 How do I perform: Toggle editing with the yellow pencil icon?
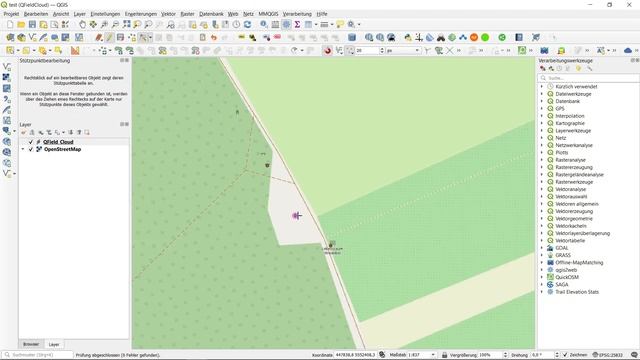pyautogui.click(x=109, y=38)
